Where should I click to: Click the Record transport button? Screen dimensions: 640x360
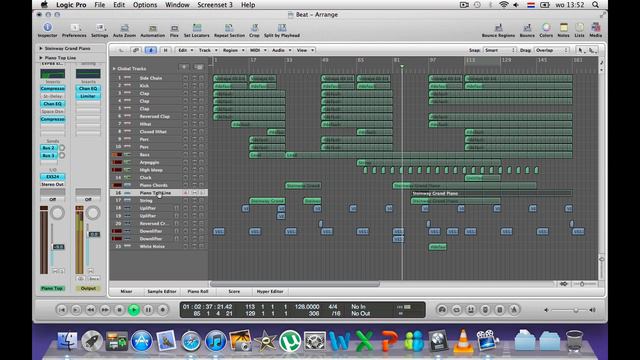tap(162, 310)
